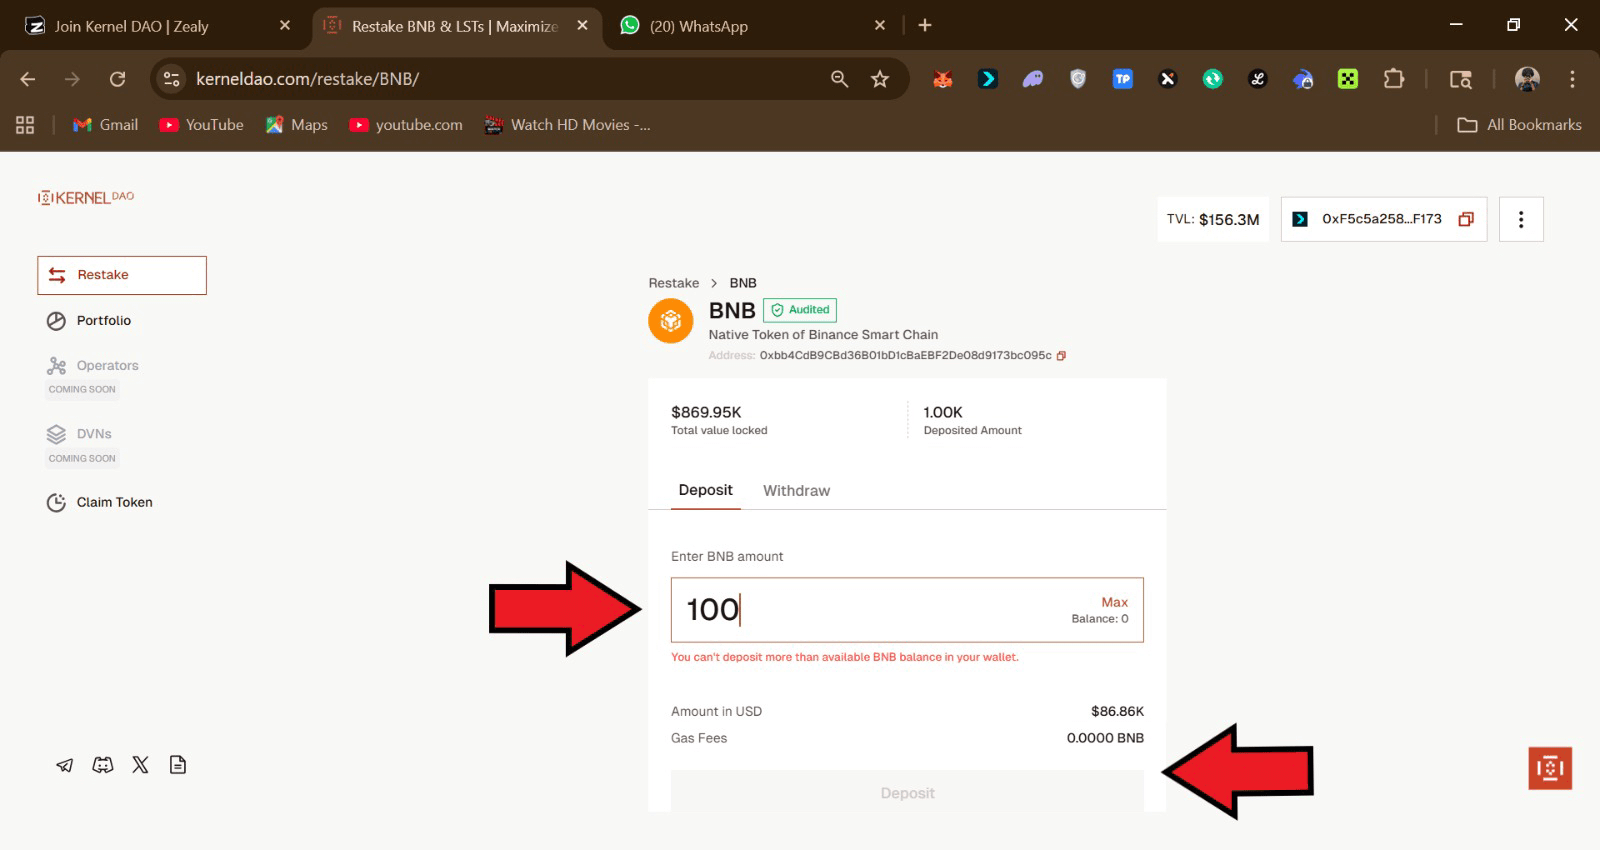
Task: Go to Portfolio in sidebar
Action: [104, 321]
